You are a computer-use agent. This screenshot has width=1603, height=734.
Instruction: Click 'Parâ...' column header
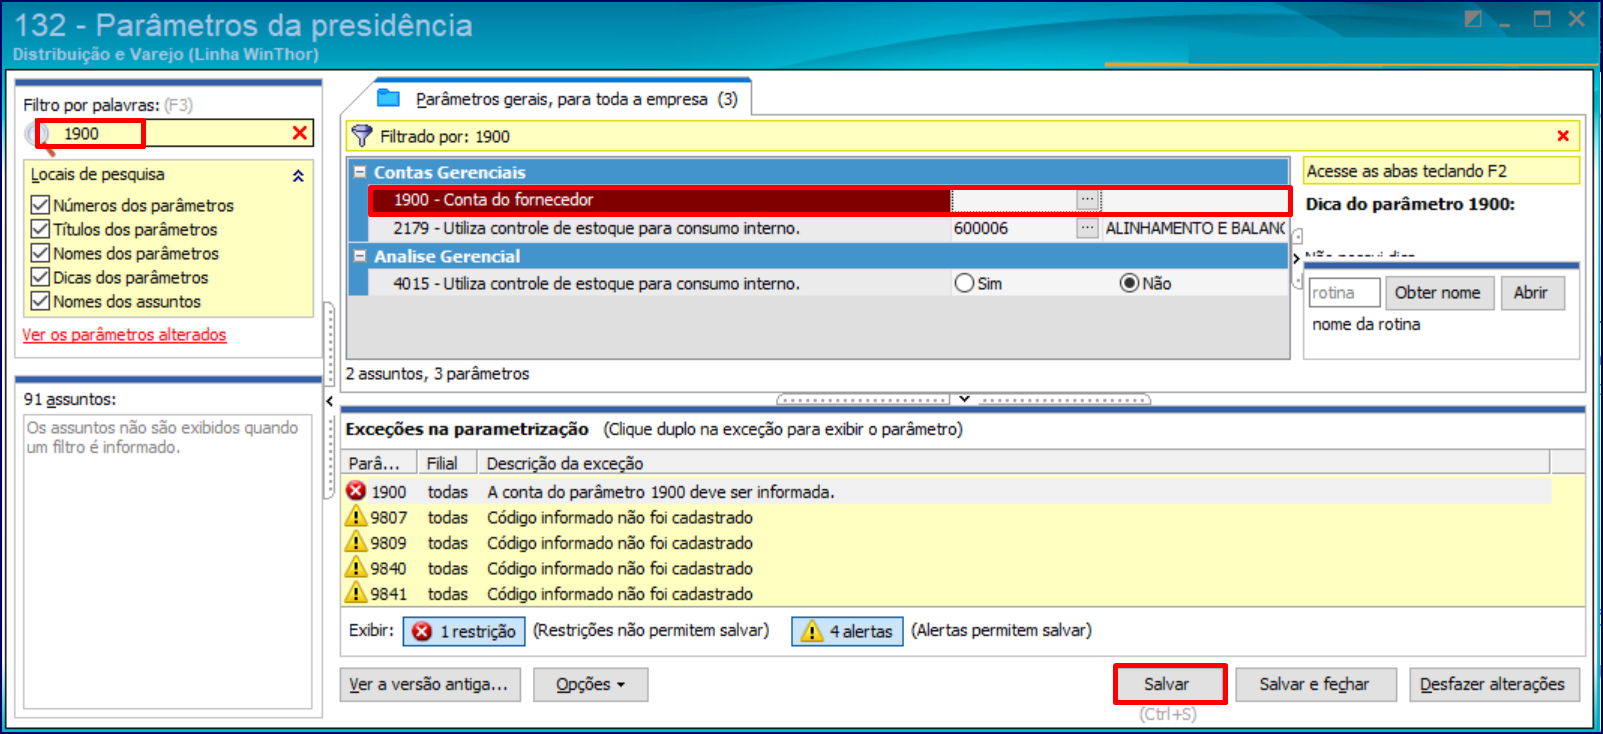click(x=380, y=463)
